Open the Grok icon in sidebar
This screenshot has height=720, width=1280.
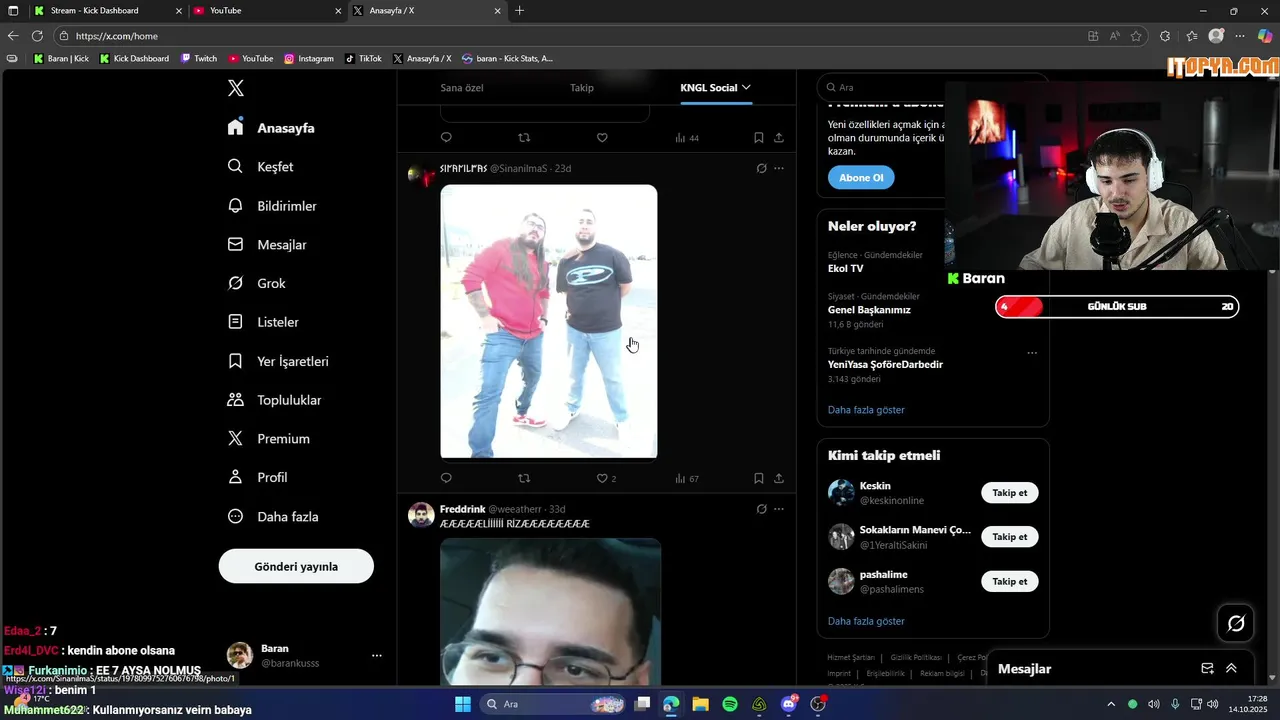pyautogui.click(x=235, y=283)
